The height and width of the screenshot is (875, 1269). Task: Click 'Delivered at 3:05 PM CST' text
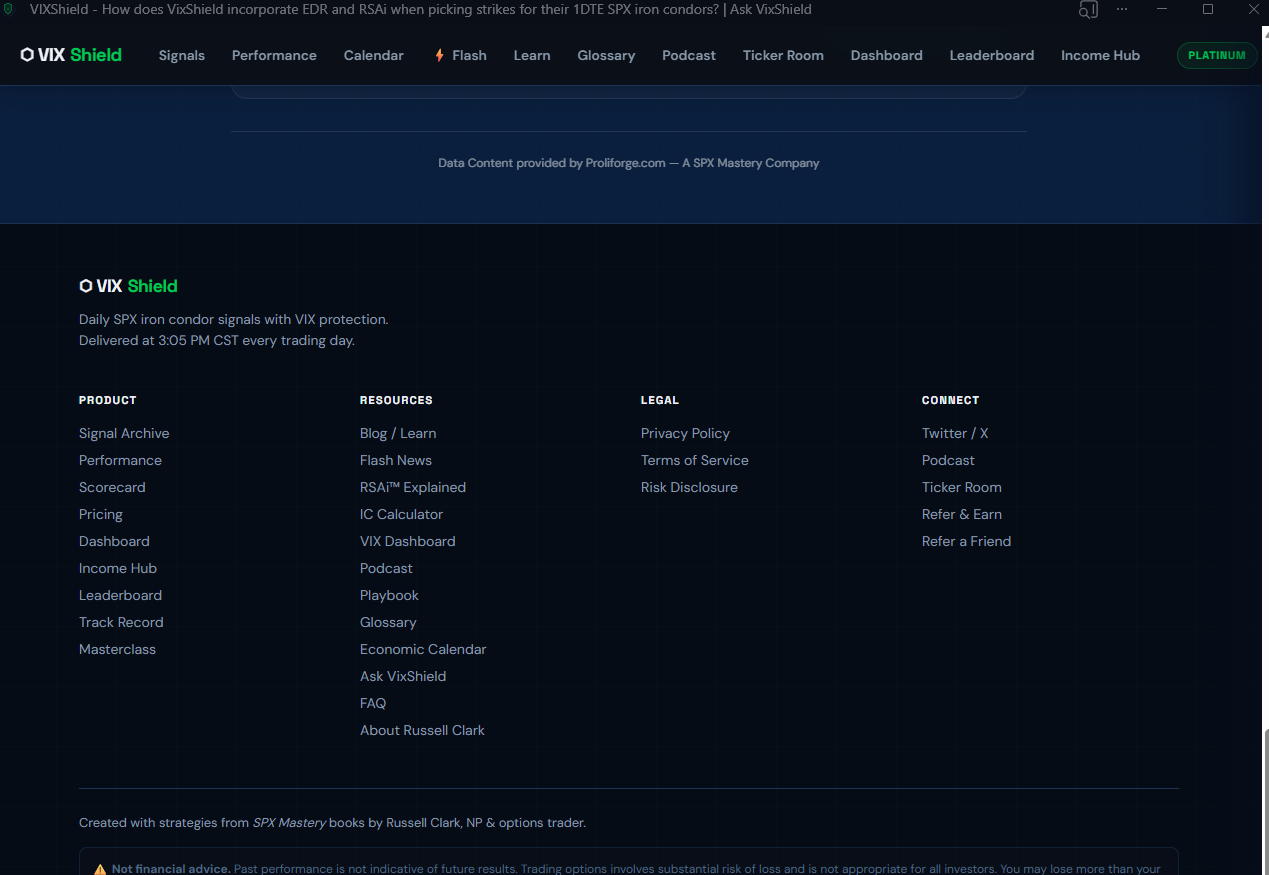(x=217, y=341)
